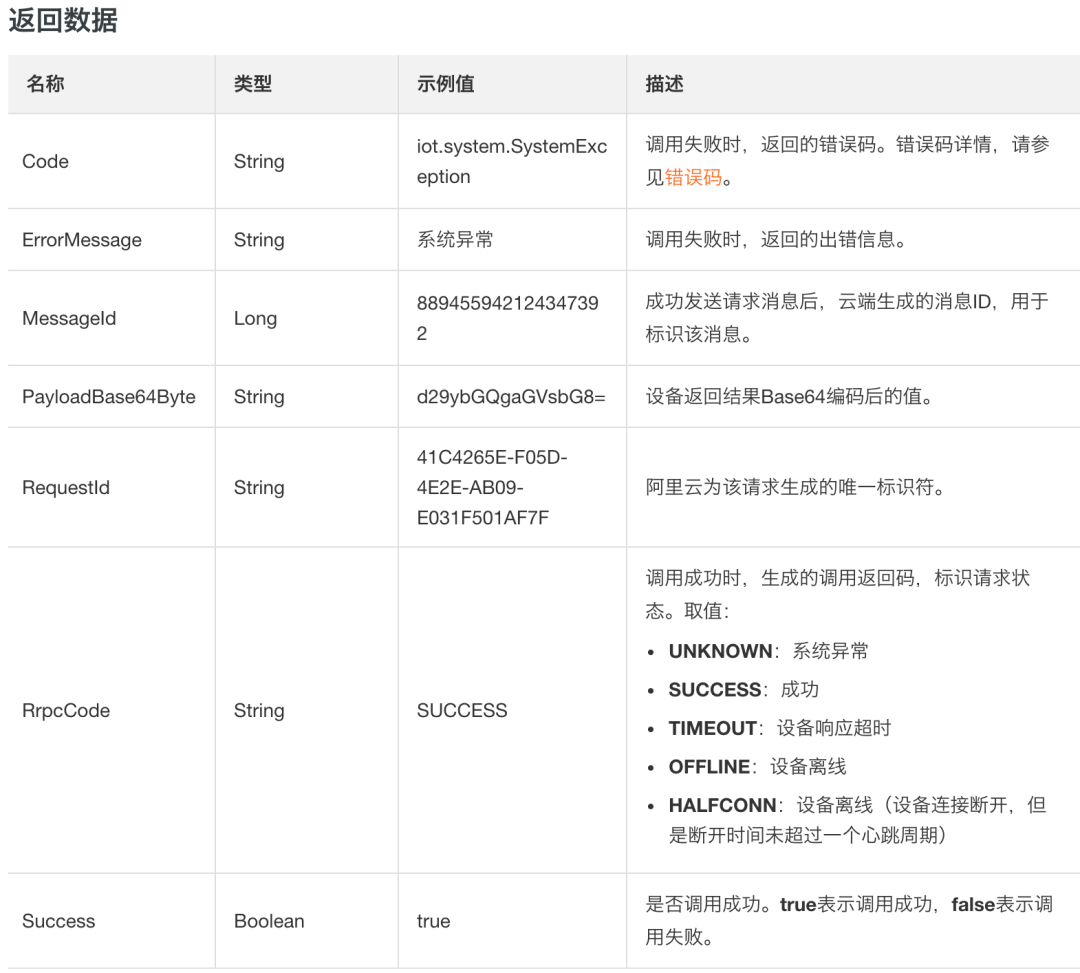Click the 描述 column header
The image size is (1080, 973).
(x=665, y=84)
